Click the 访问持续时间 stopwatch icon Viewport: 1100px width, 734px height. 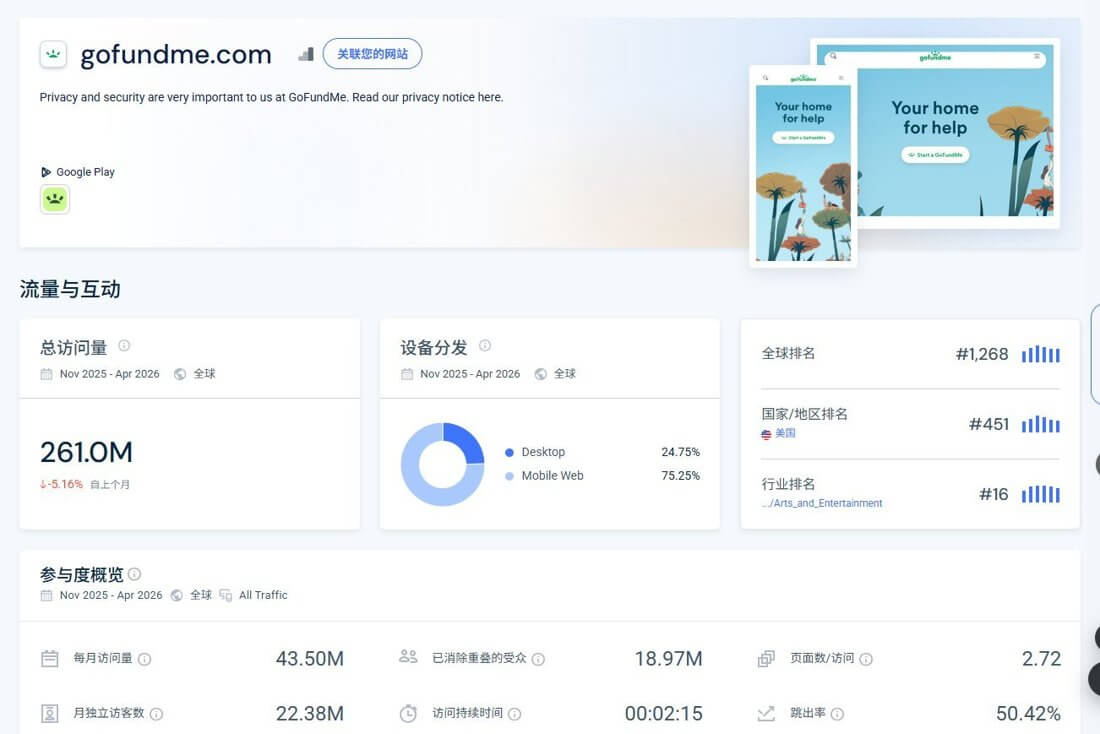[408, 713]
